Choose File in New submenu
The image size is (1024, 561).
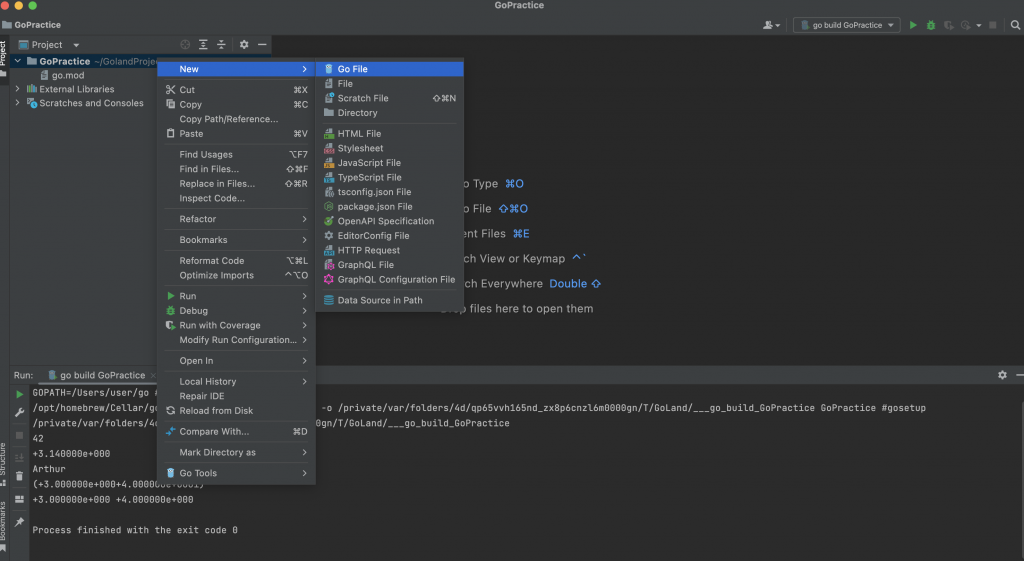(389, 84)
